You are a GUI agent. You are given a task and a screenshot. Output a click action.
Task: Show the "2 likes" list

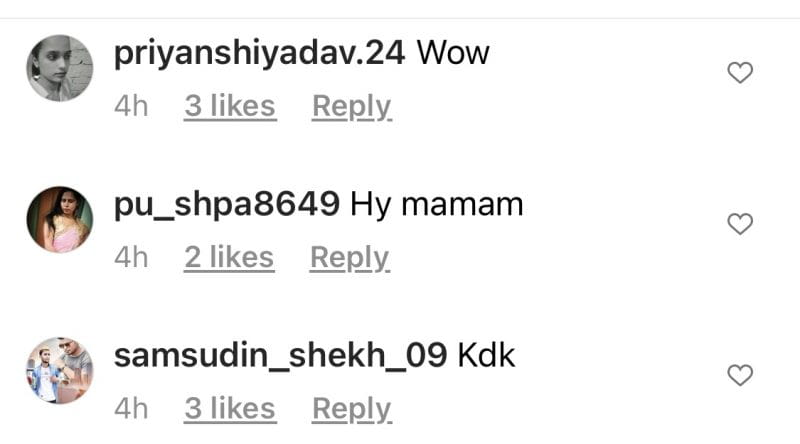(229, 257)
